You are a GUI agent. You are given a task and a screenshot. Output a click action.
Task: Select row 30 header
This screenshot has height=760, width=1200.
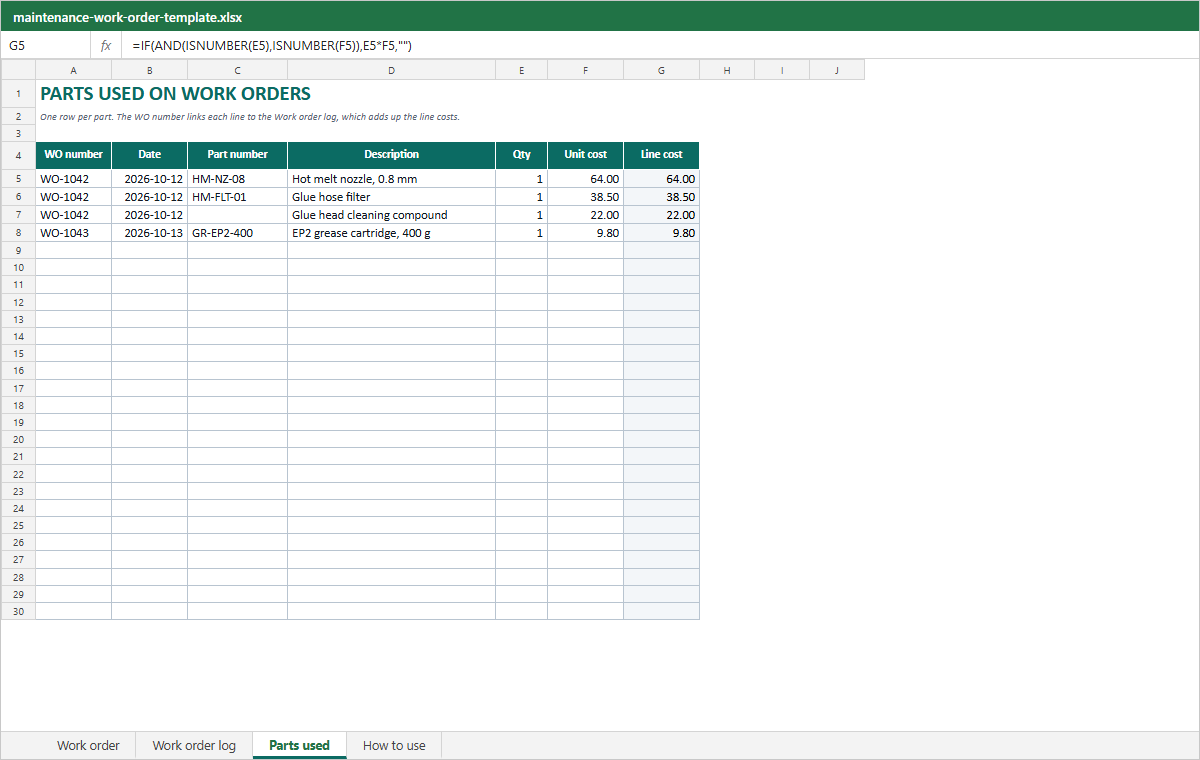(18, 611)
